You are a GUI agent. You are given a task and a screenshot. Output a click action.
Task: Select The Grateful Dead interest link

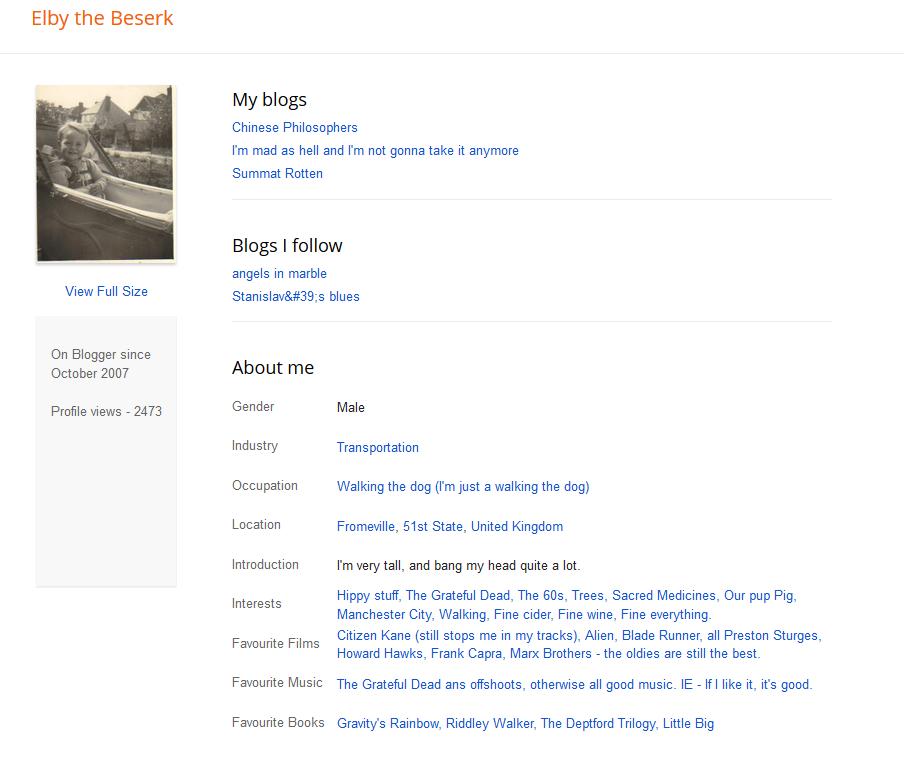click(x=458, y=596)
